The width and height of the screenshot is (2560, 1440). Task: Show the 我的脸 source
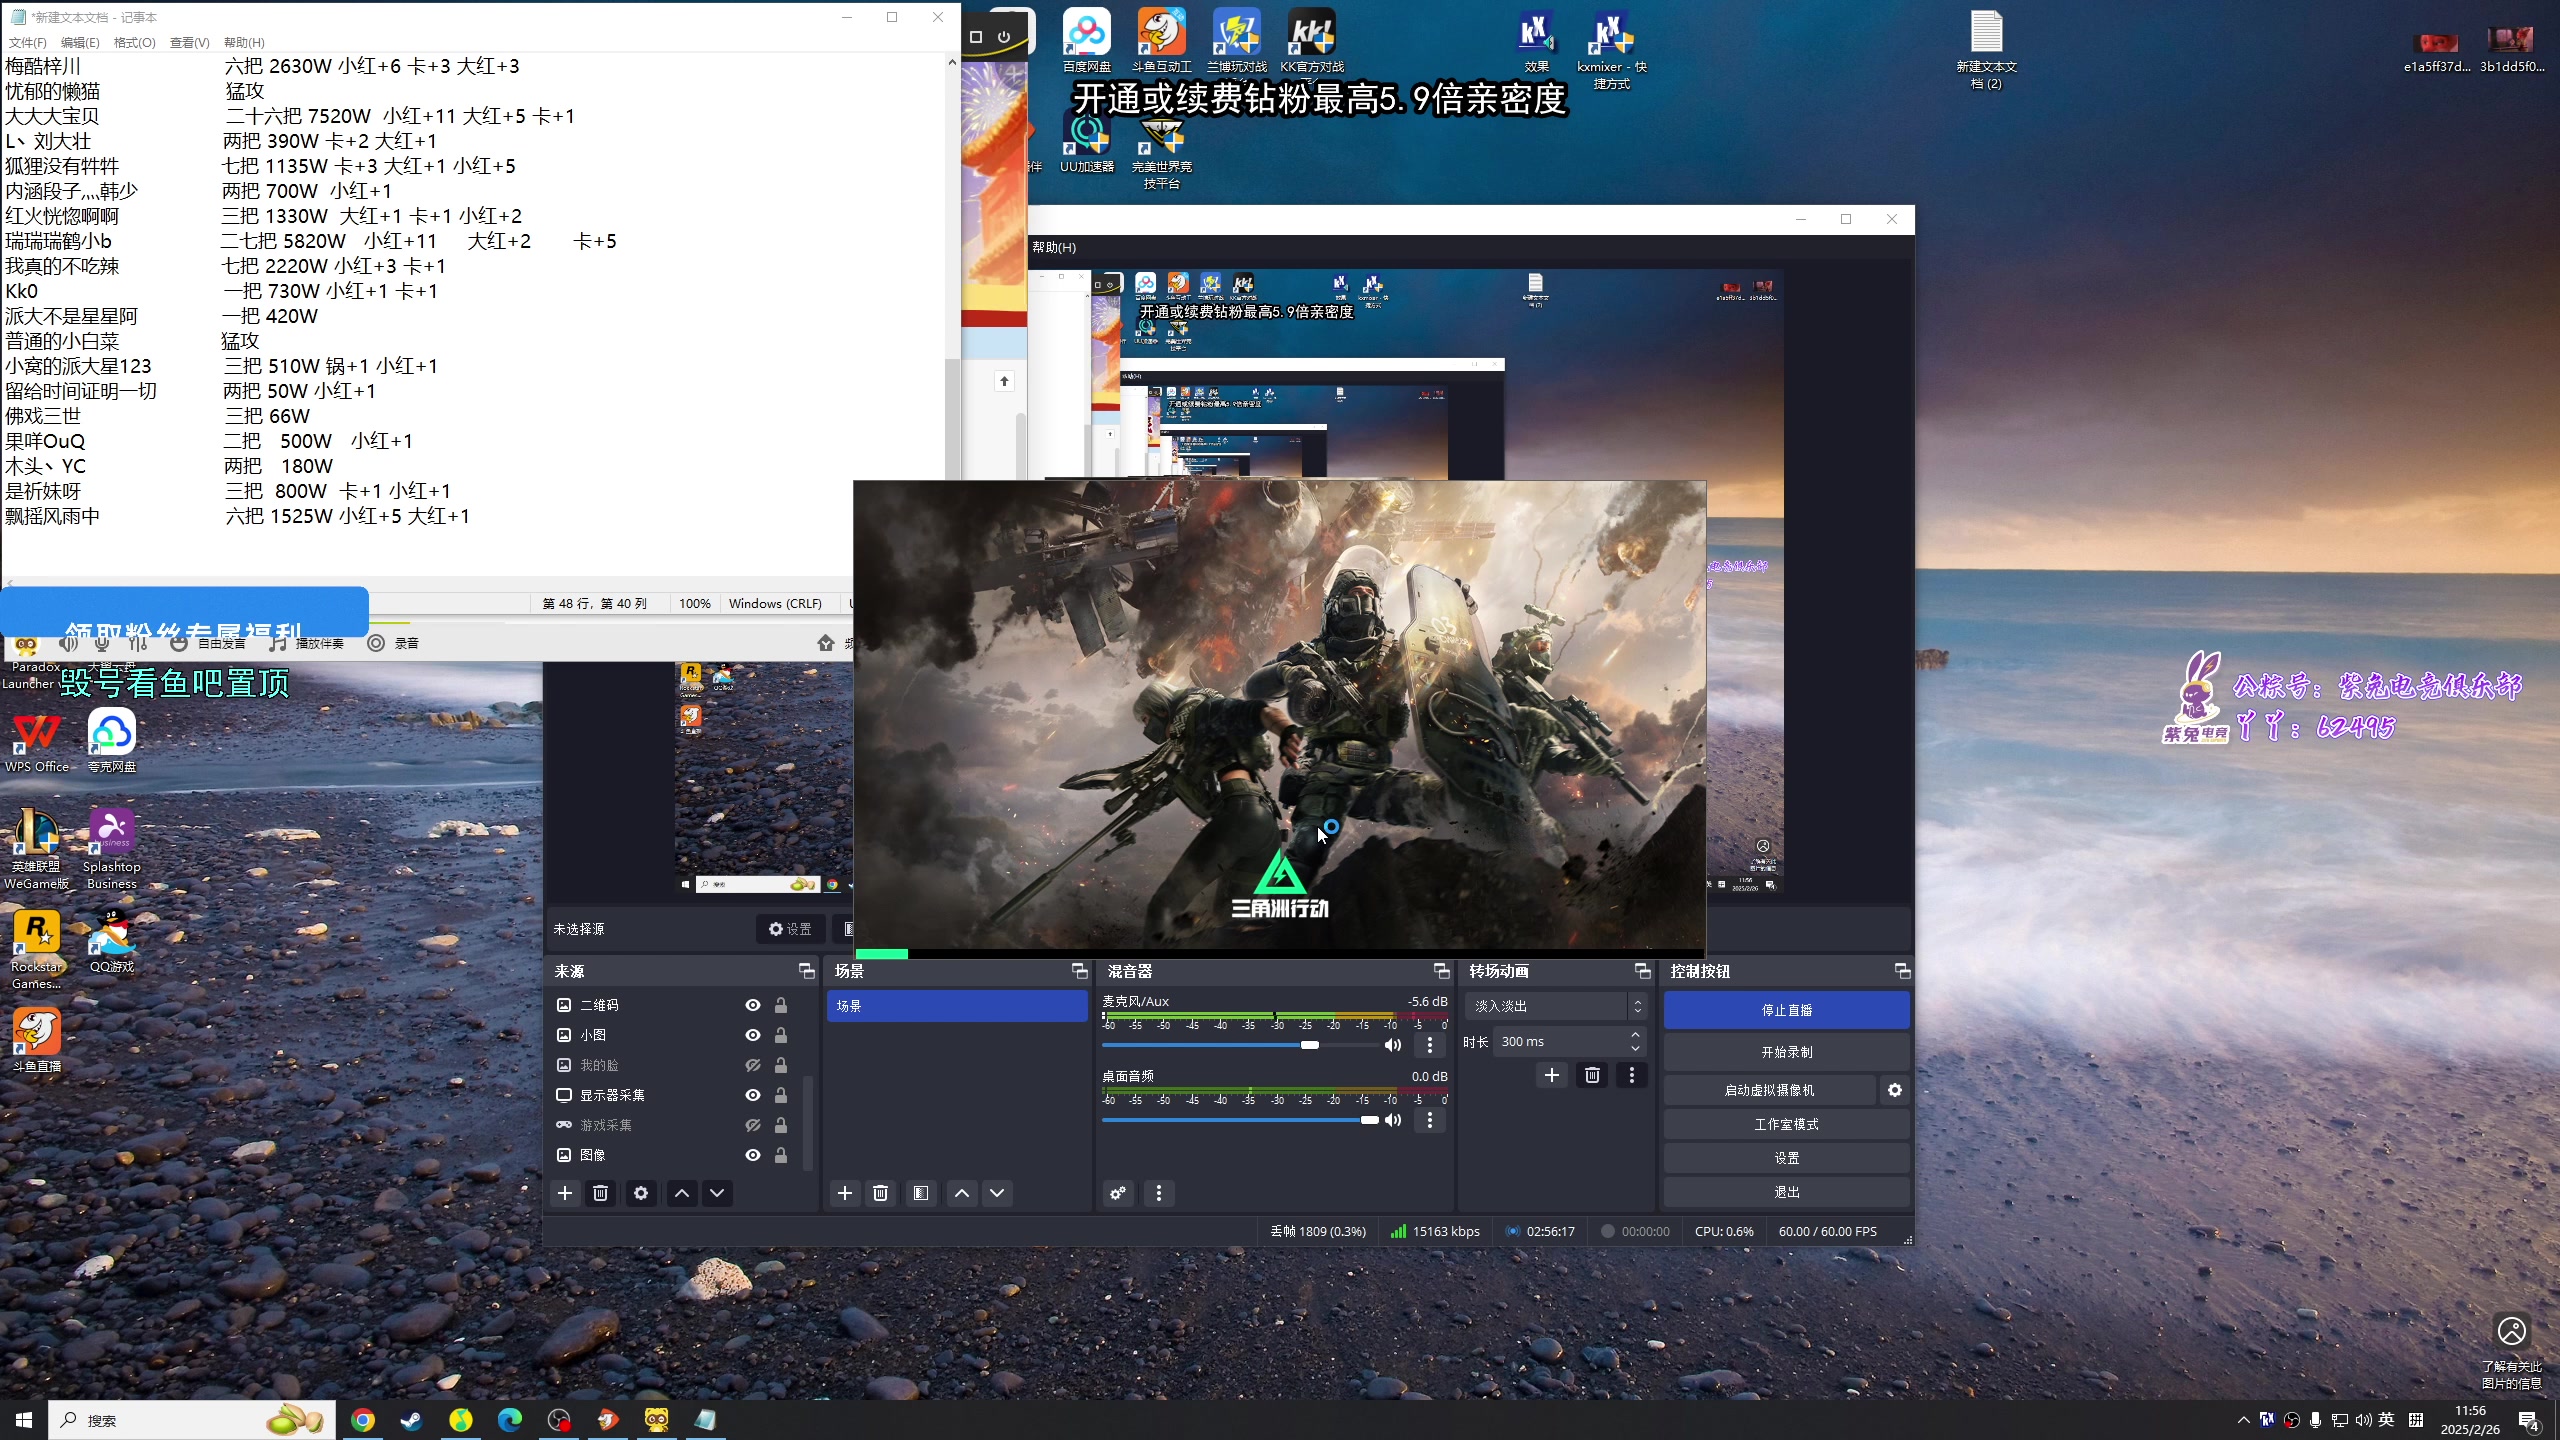753,1065
